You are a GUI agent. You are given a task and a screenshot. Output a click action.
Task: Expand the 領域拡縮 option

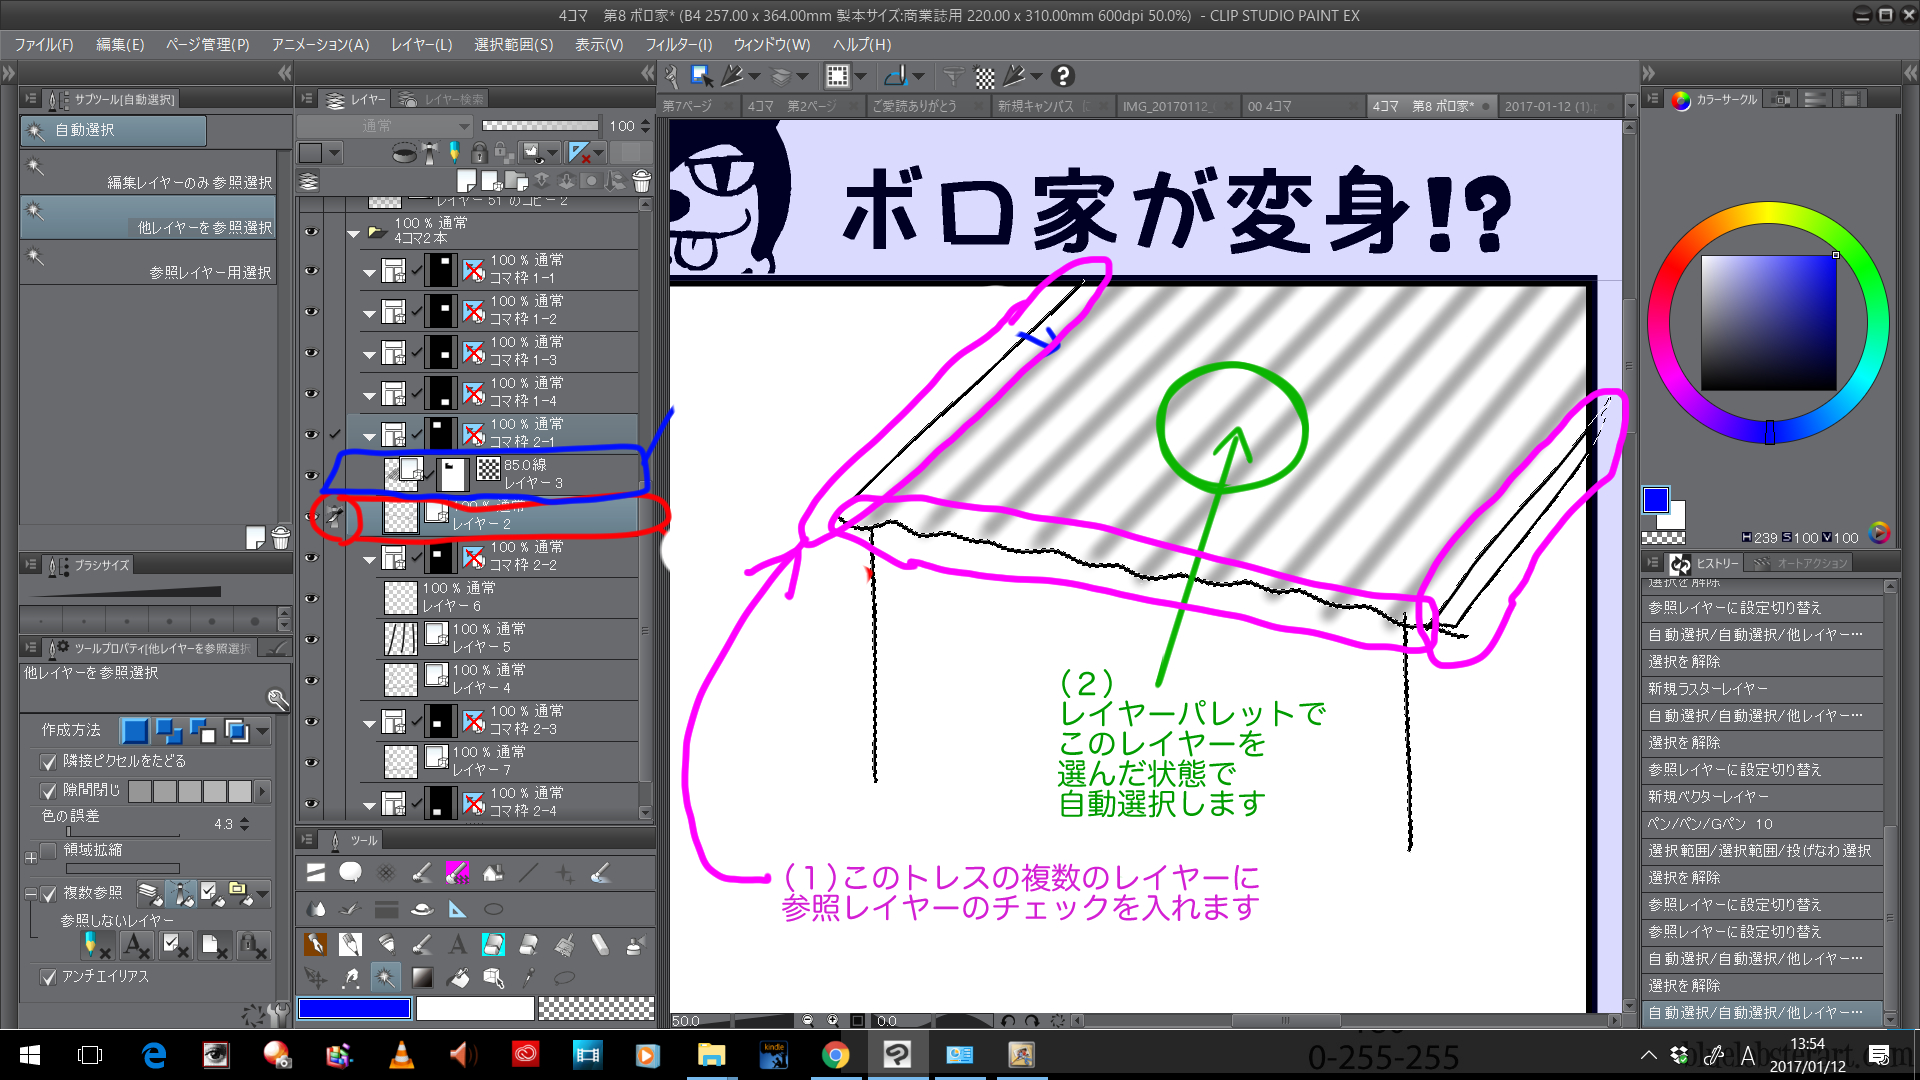coord(31,857)
